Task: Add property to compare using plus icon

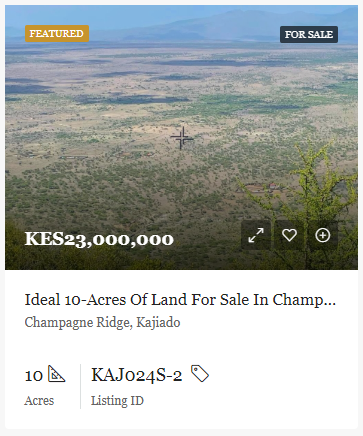Action: 323,235
